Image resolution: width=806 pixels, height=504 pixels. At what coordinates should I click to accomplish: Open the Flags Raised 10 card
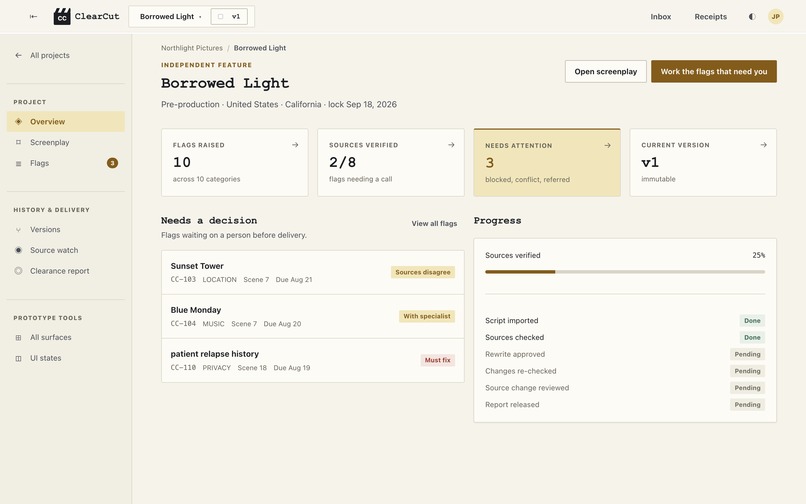click(235, 163)
